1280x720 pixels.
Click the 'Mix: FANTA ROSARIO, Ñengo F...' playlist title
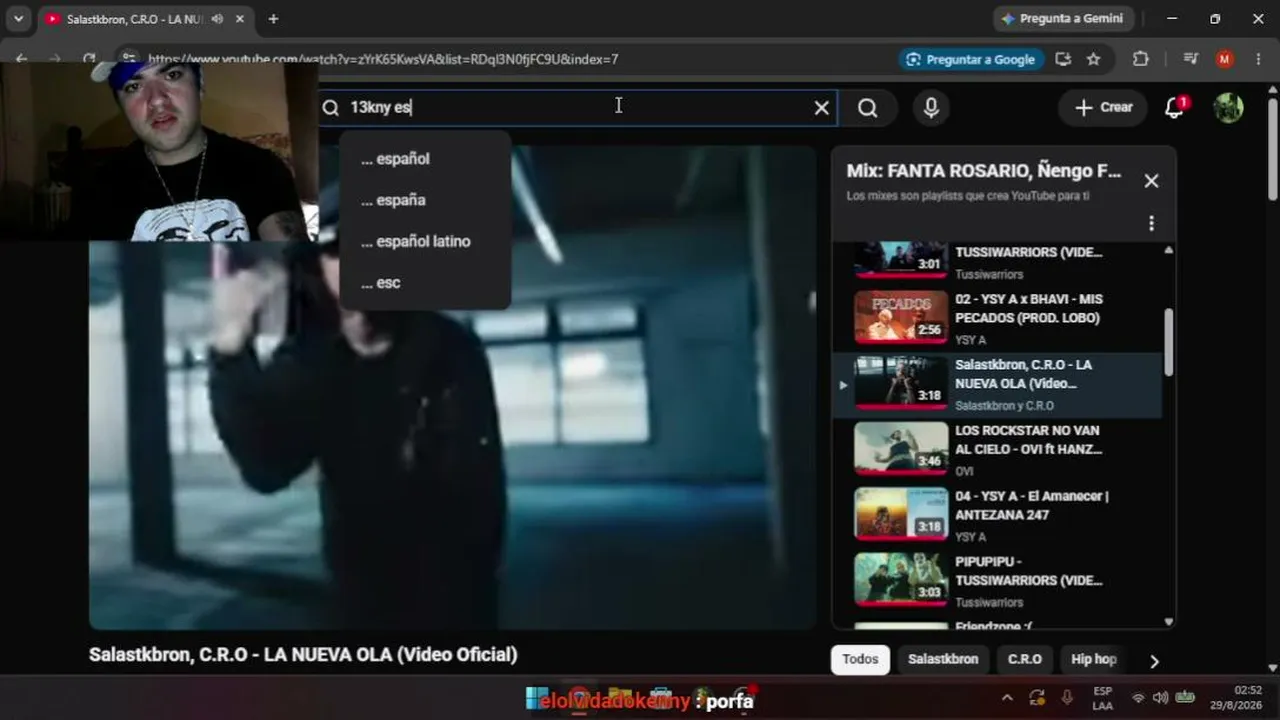point(984,171)
